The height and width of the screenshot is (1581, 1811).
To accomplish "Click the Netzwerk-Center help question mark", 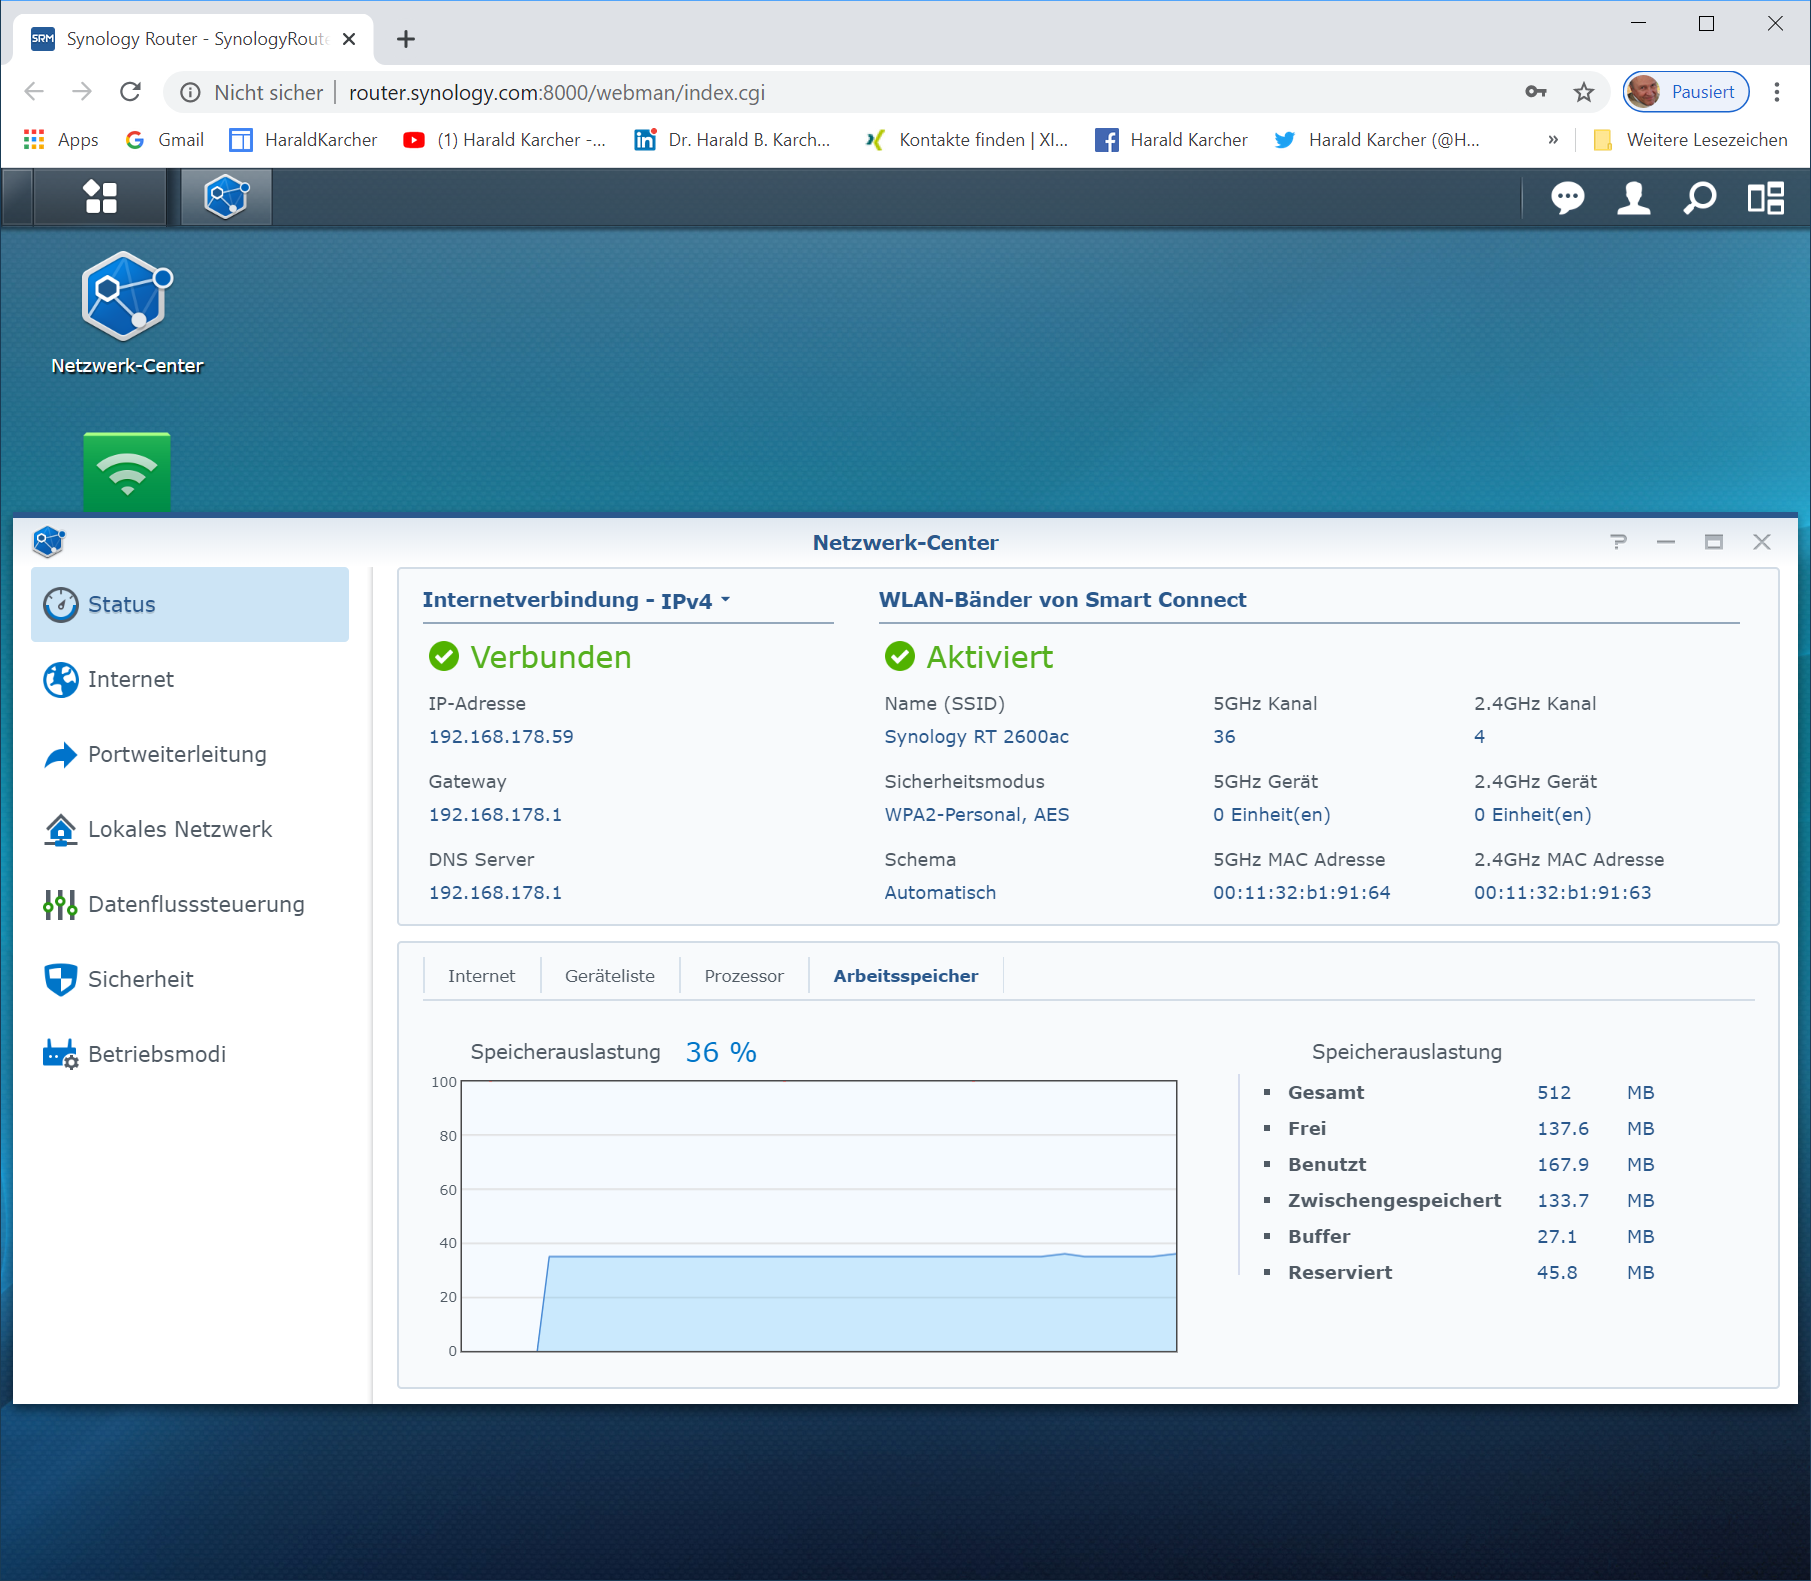I will click(1618, 542).
